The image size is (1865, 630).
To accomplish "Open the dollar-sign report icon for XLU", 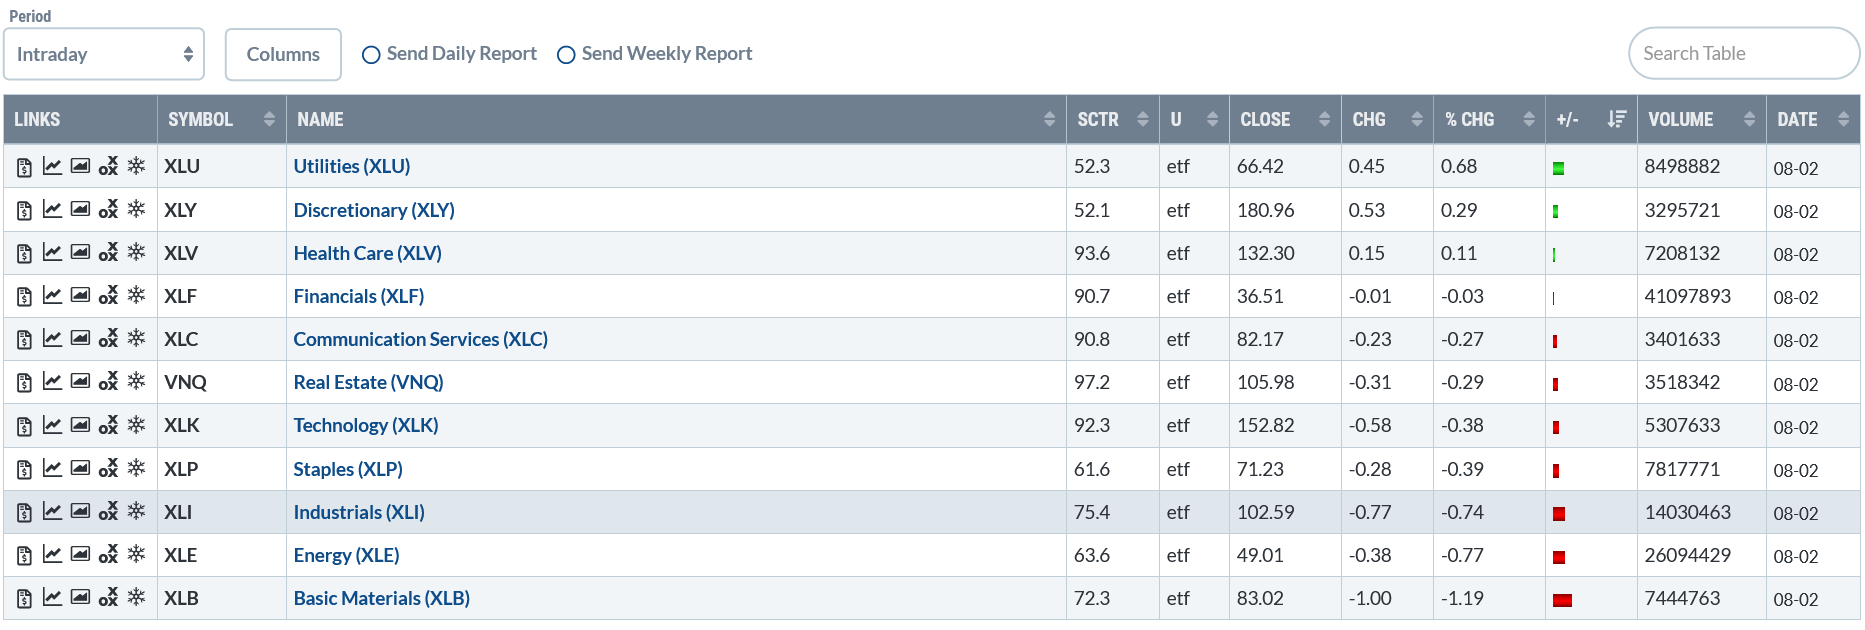I will pos(25,167).
